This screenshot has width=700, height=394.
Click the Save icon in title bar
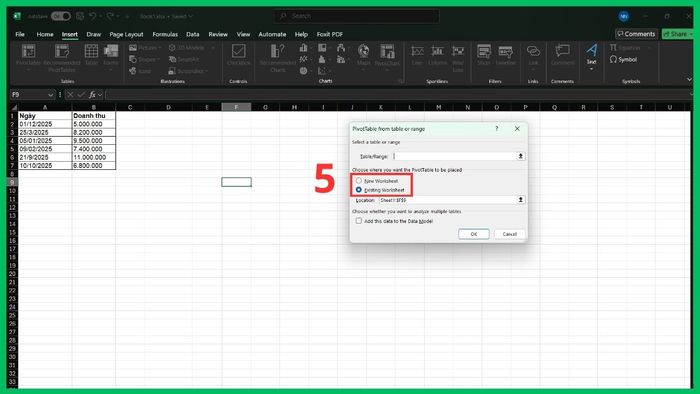pos(80,16)
